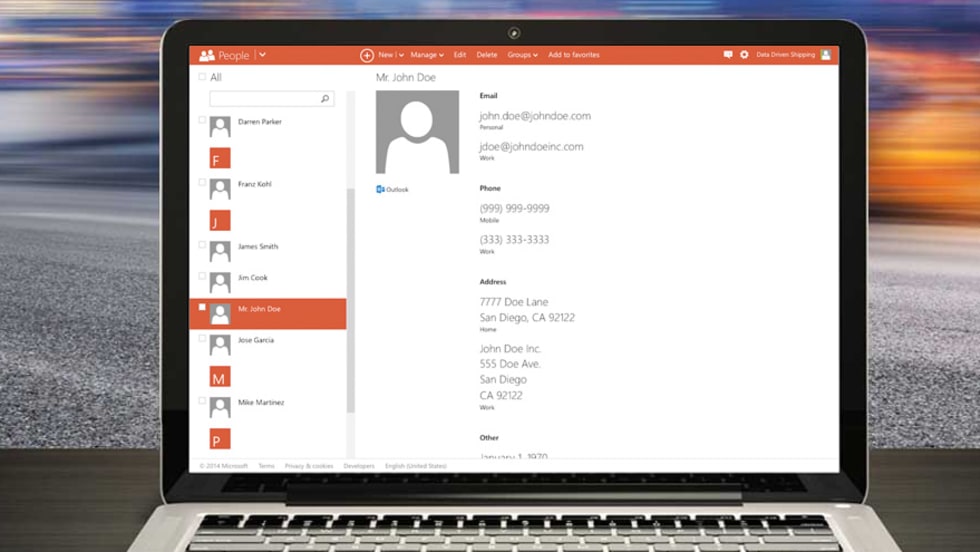This screenshot has width=980, height=552.
Task: Tick the All contacts checkbox
Action: [x=202, y=77]
